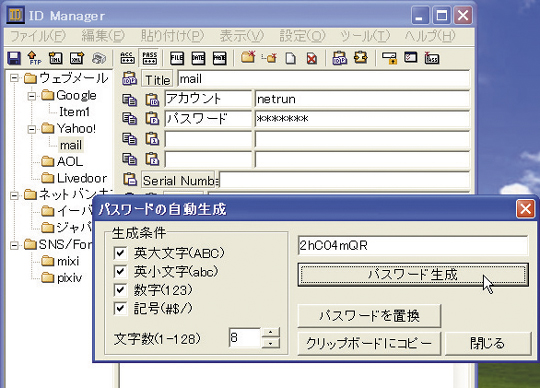Select the AOL folder in the tree

coord(70,161)
